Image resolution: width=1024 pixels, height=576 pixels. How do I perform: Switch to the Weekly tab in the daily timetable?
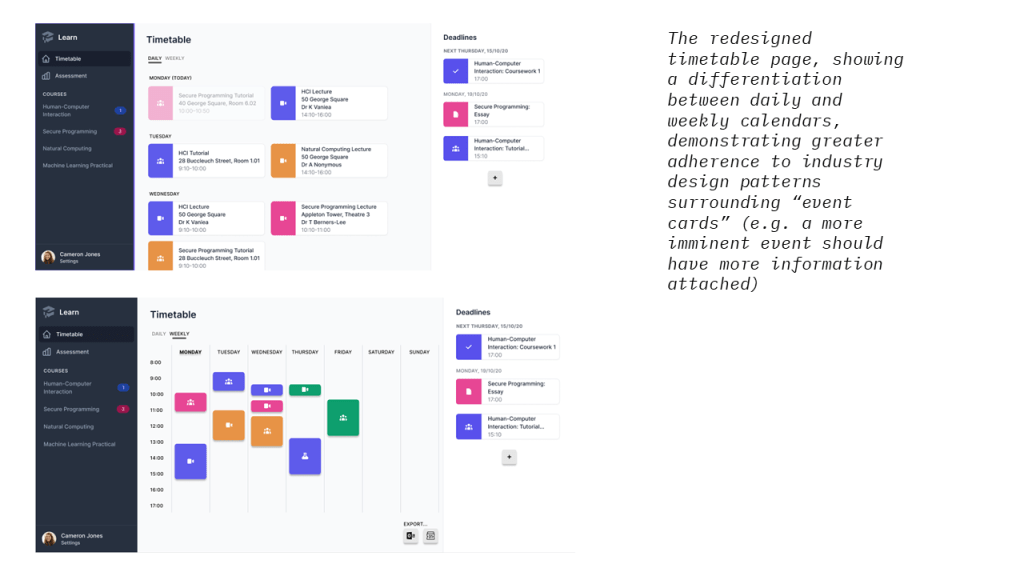[175, 59]
